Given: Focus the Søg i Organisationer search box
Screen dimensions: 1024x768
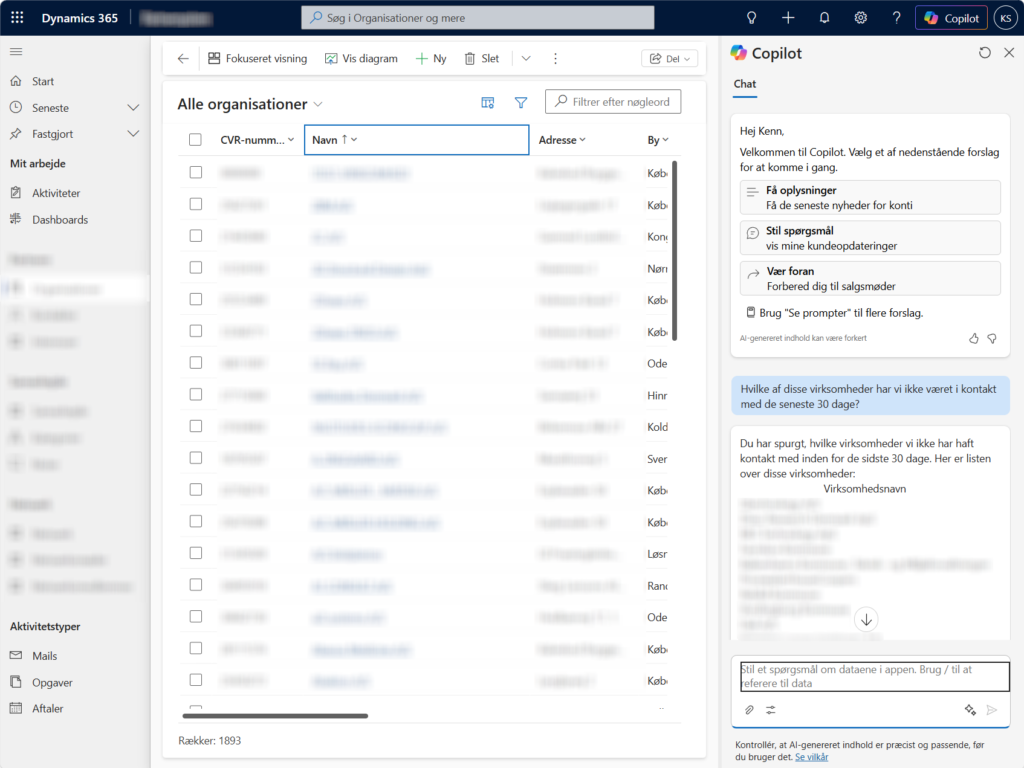Looking at the screenshot, I should pos(477,18).
